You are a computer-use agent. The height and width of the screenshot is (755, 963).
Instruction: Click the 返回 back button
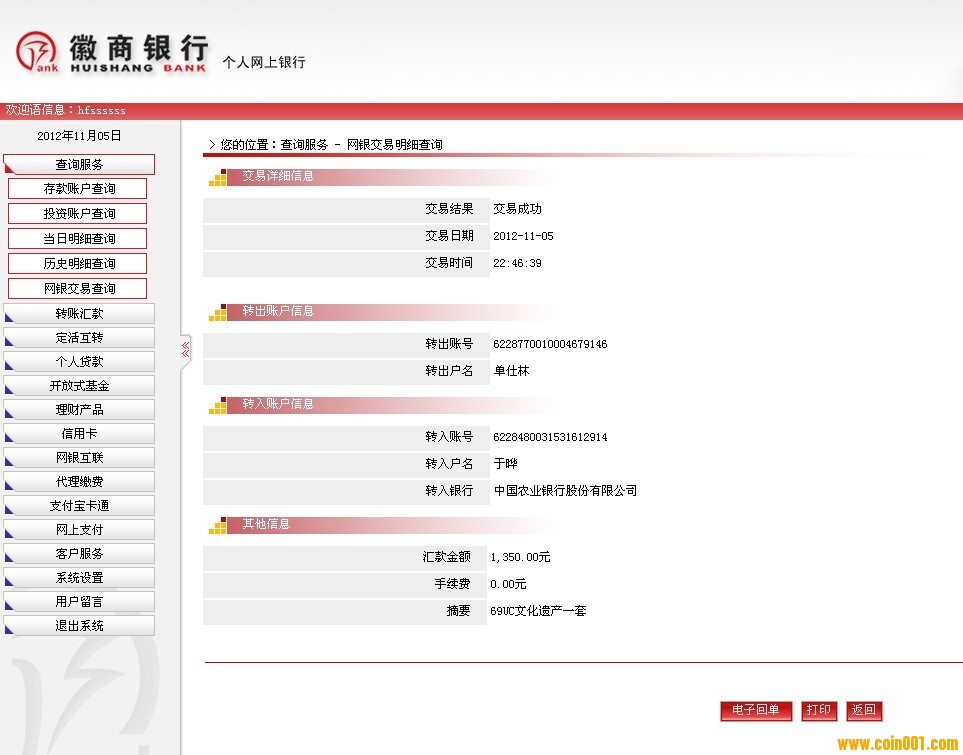864,711
